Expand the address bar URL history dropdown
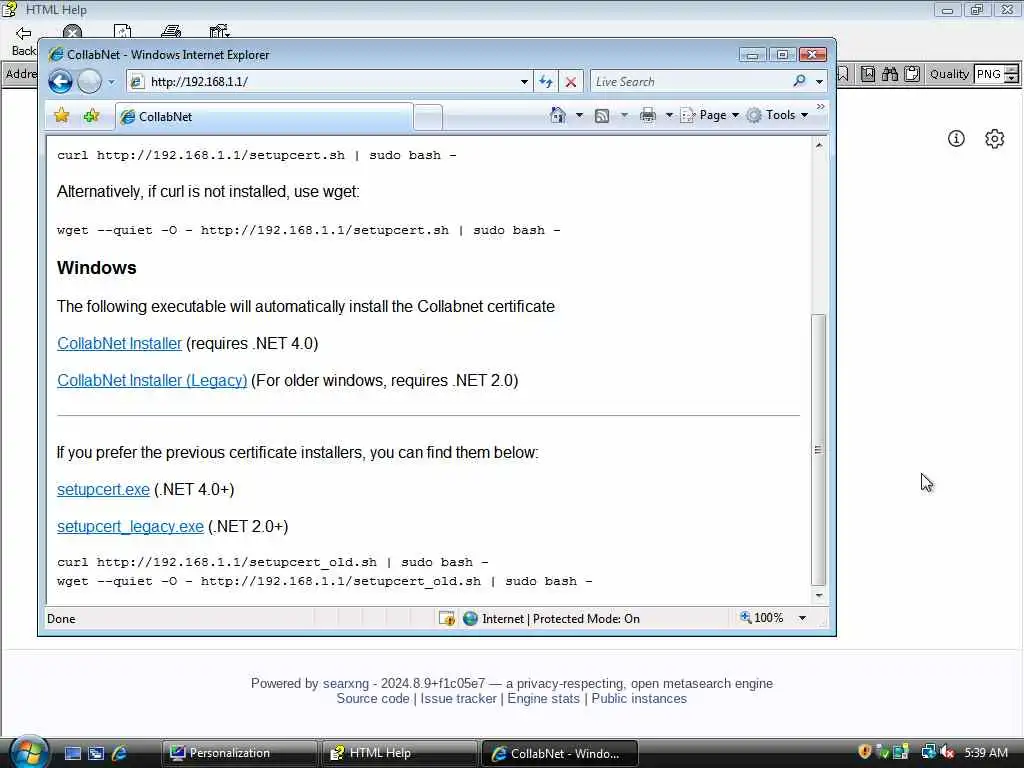 coord(524,82)
